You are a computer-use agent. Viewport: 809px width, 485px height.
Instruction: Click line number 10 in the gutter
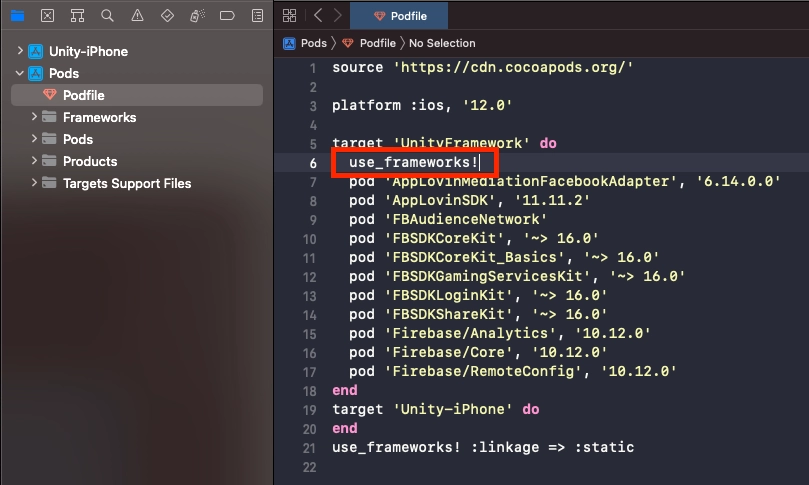[310, 239]
